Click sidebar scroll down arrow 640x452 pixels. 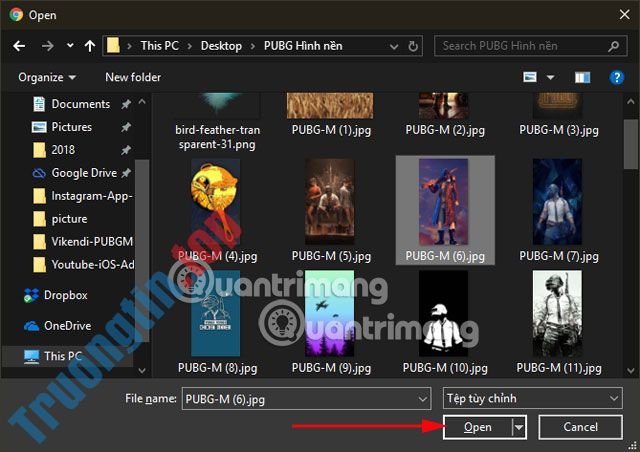142,370
